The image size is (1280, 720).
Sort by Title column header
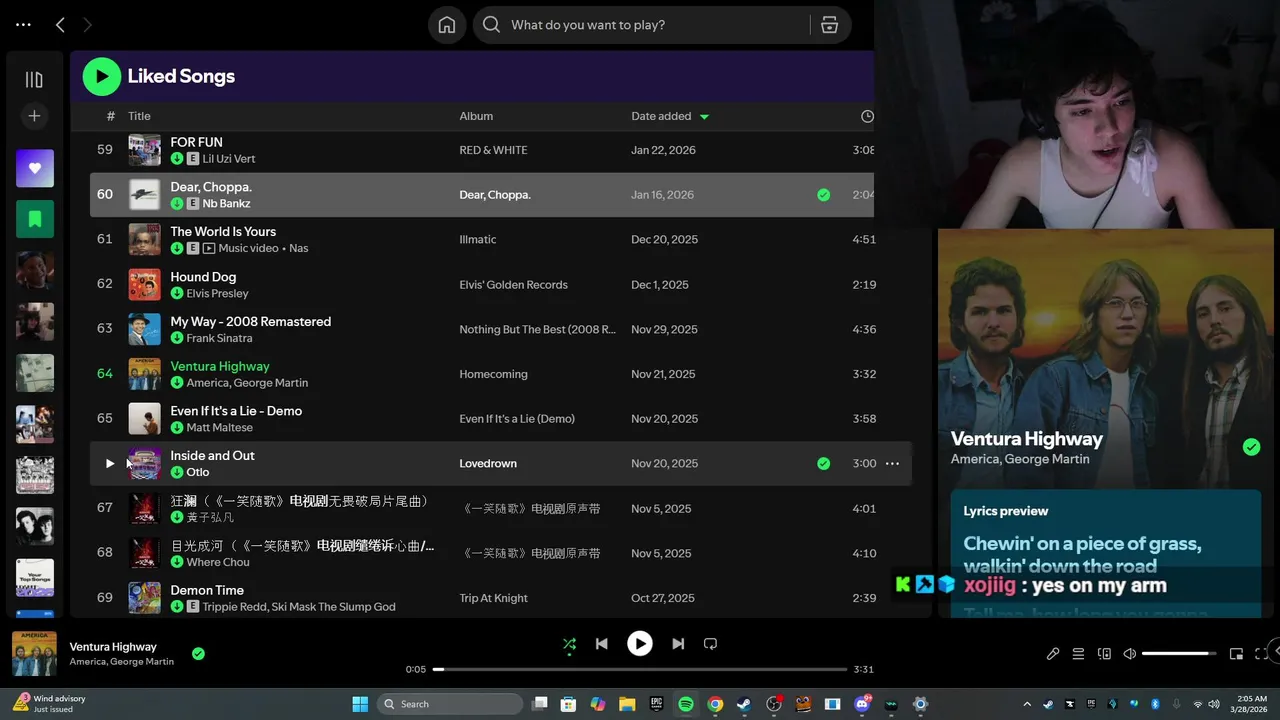[x=139, y=116]
